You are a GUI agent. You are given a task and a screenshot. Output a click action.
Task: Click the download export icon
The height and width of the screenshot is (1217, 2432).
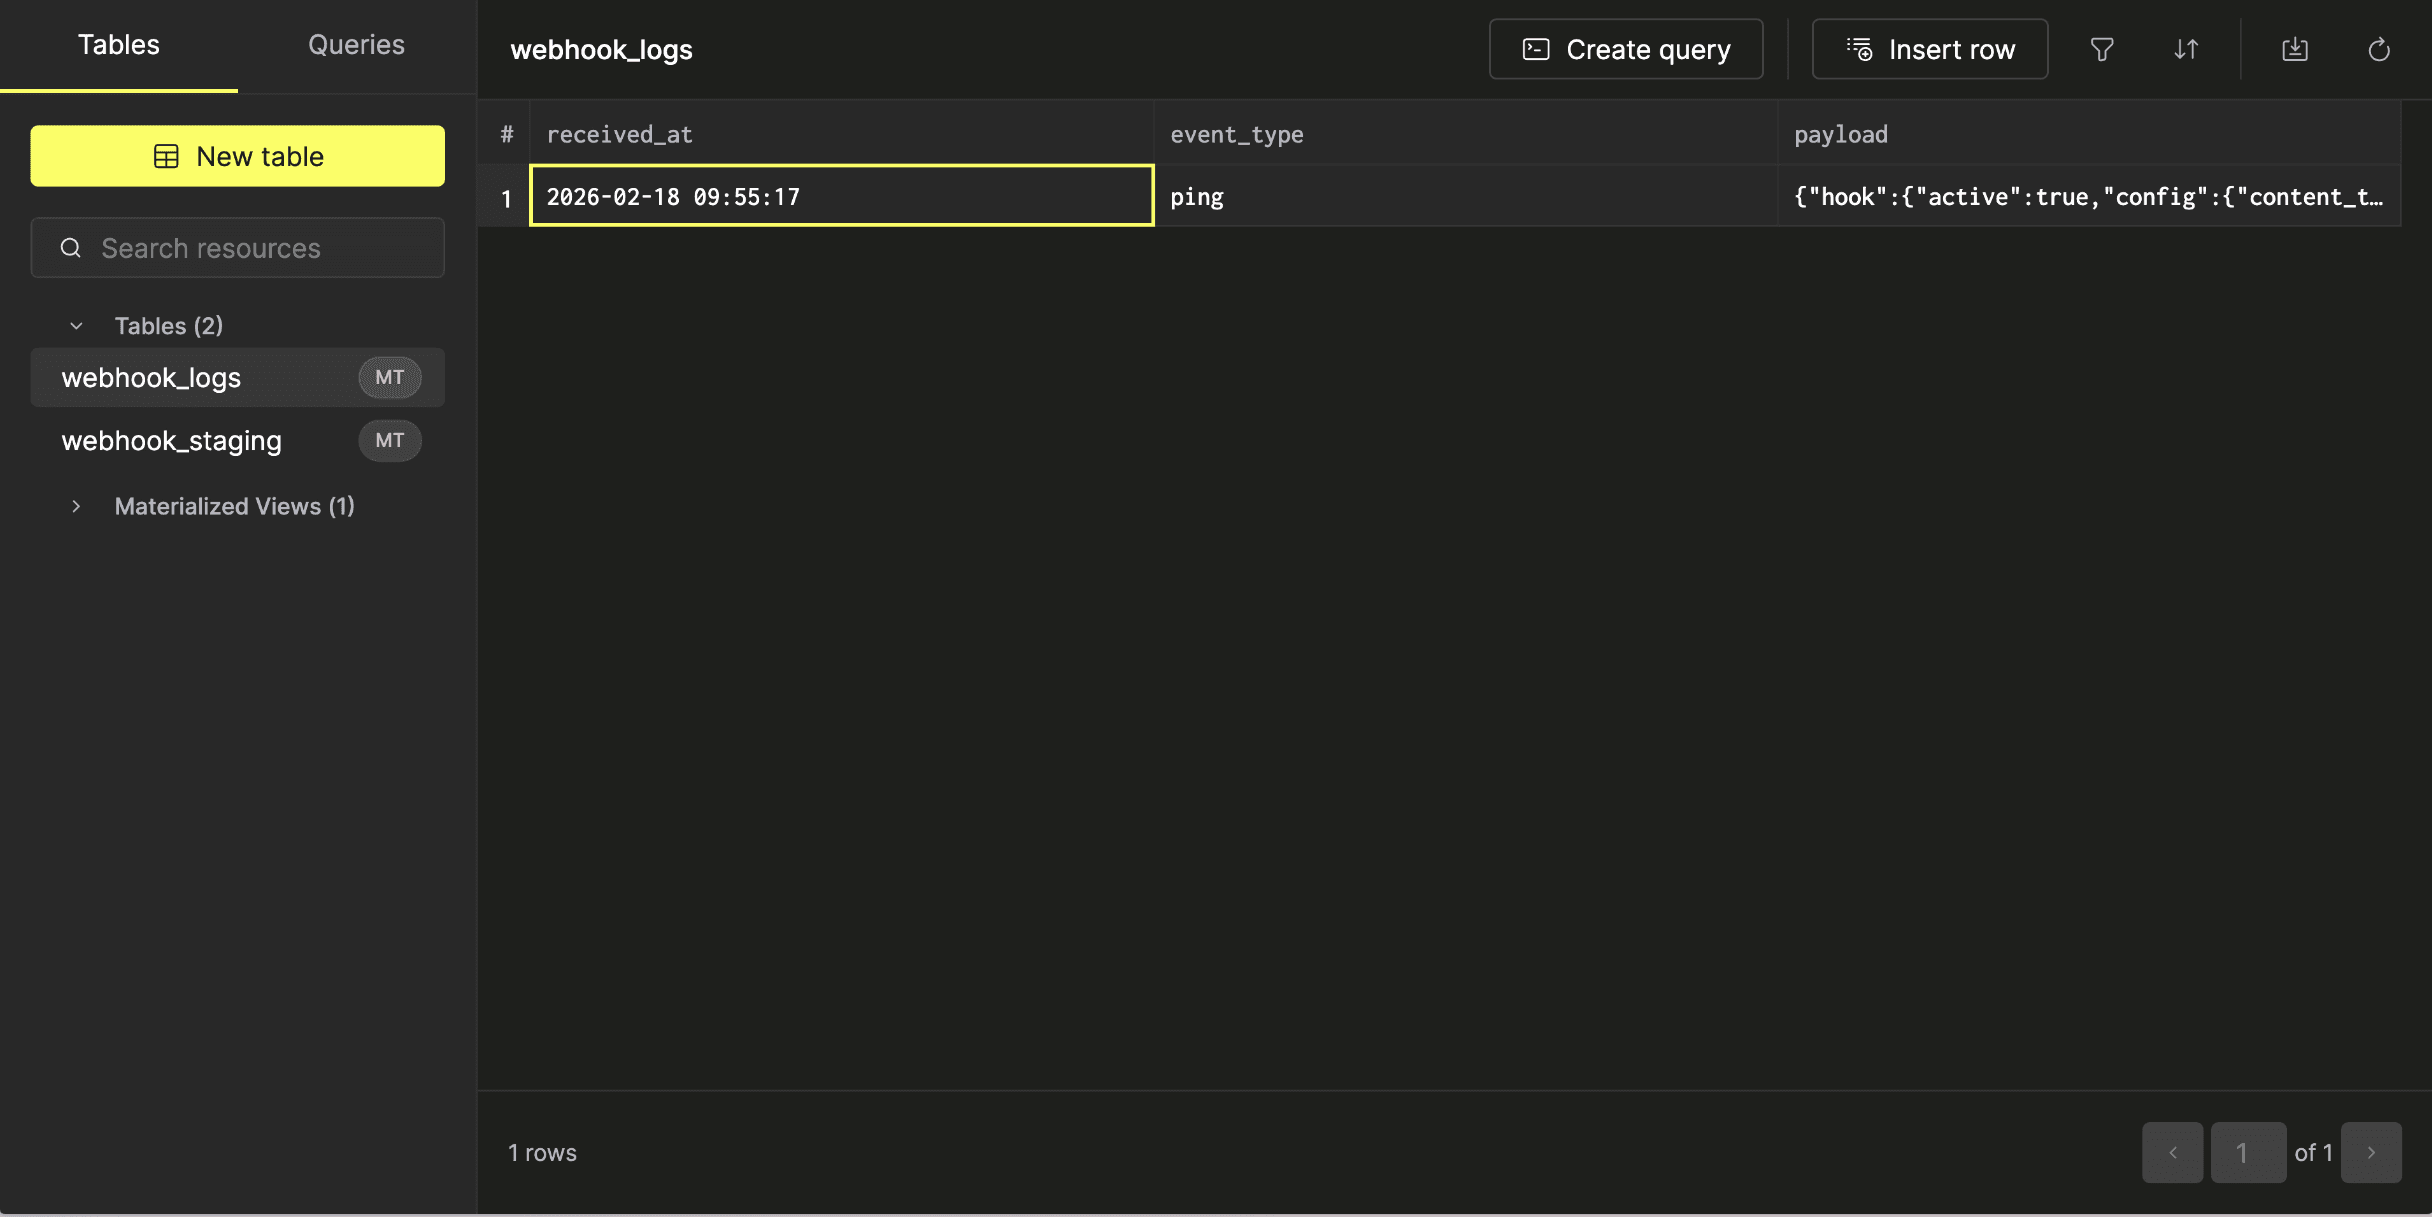tap(2295, 49)
